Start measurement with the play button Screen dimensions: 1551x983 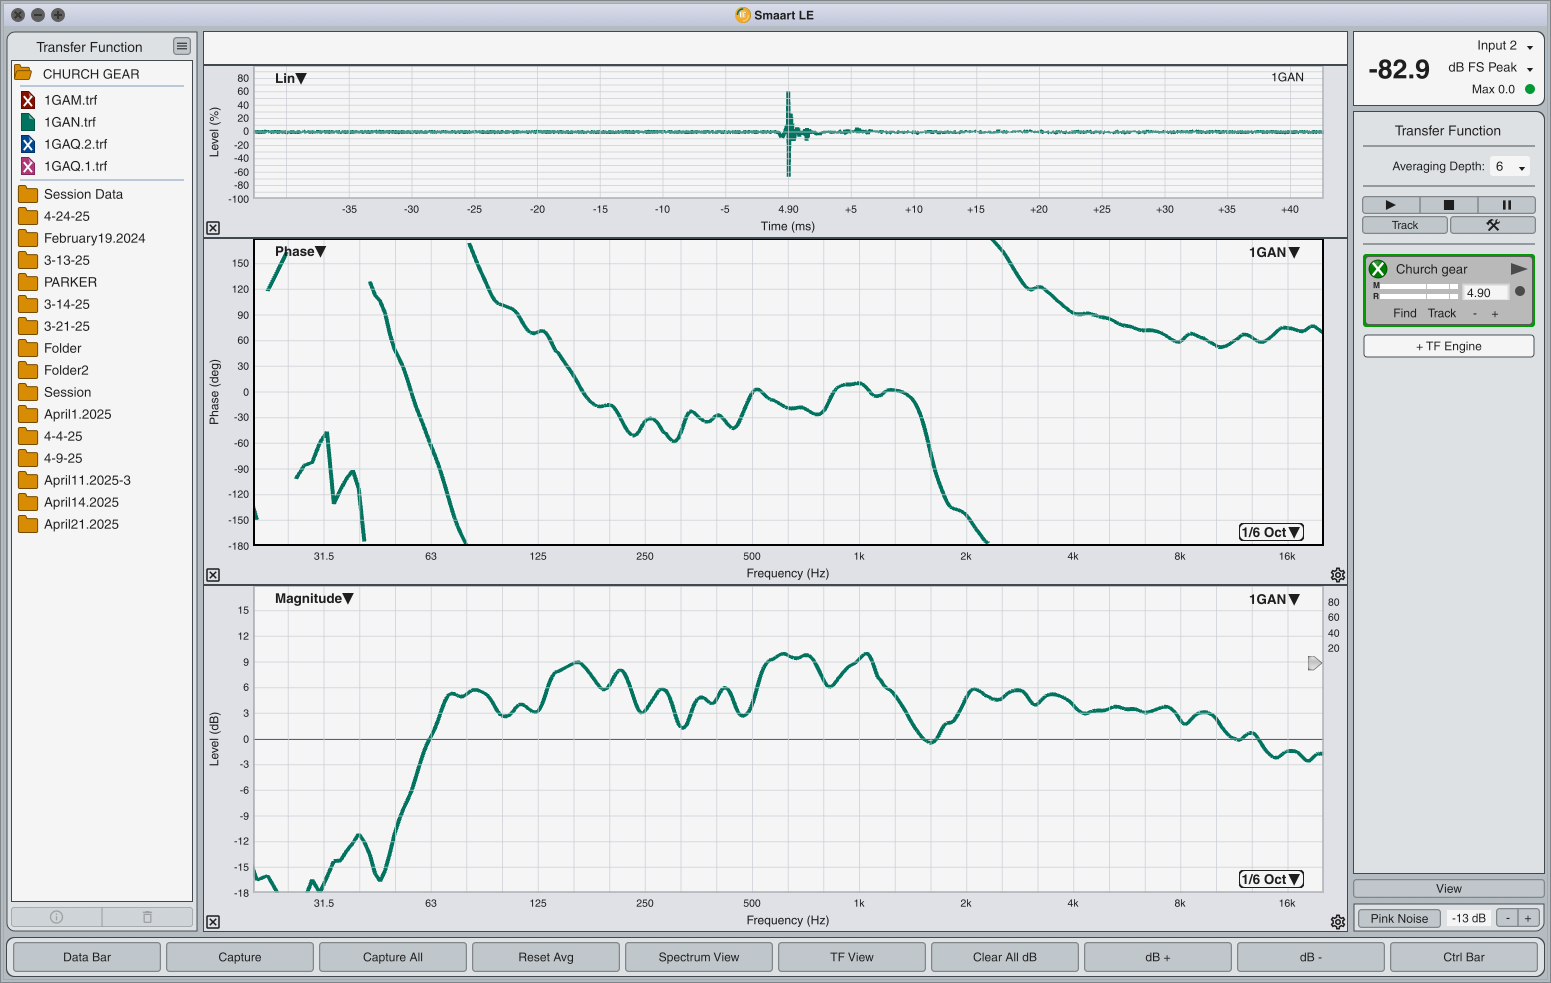coord(1390,205)
